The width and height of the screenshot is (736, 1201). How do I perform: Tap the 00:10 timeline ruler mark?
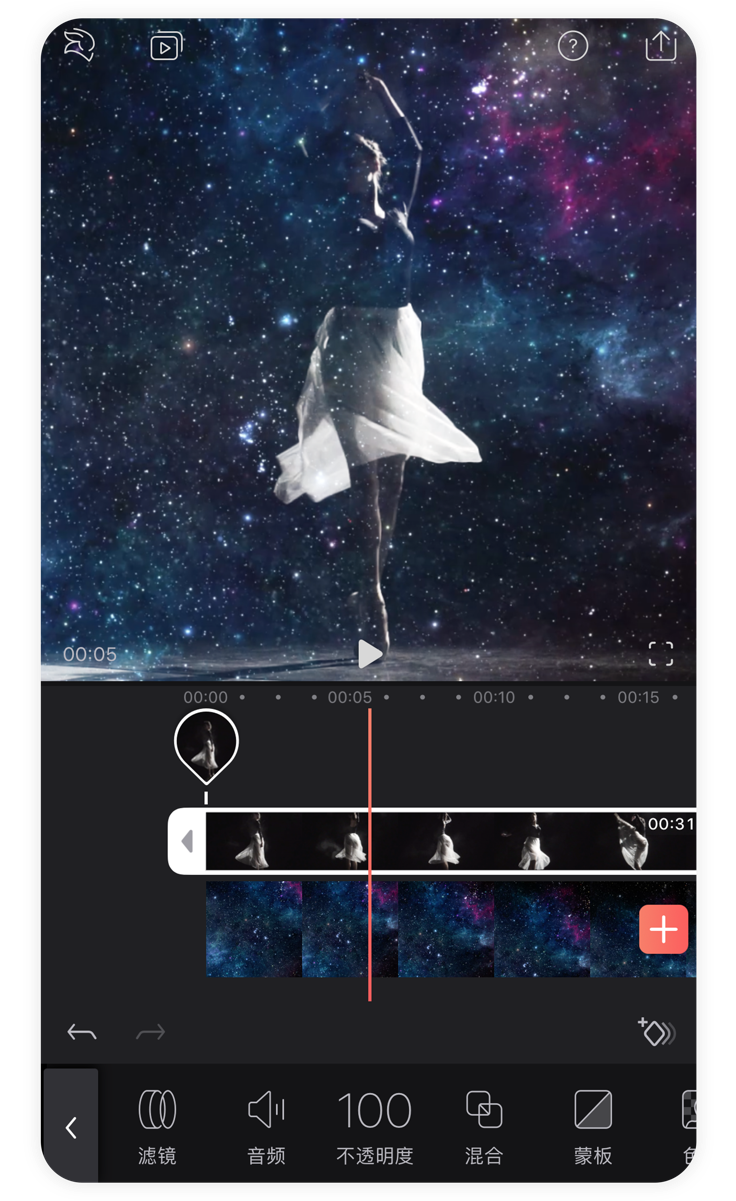(x=494, y=697)
